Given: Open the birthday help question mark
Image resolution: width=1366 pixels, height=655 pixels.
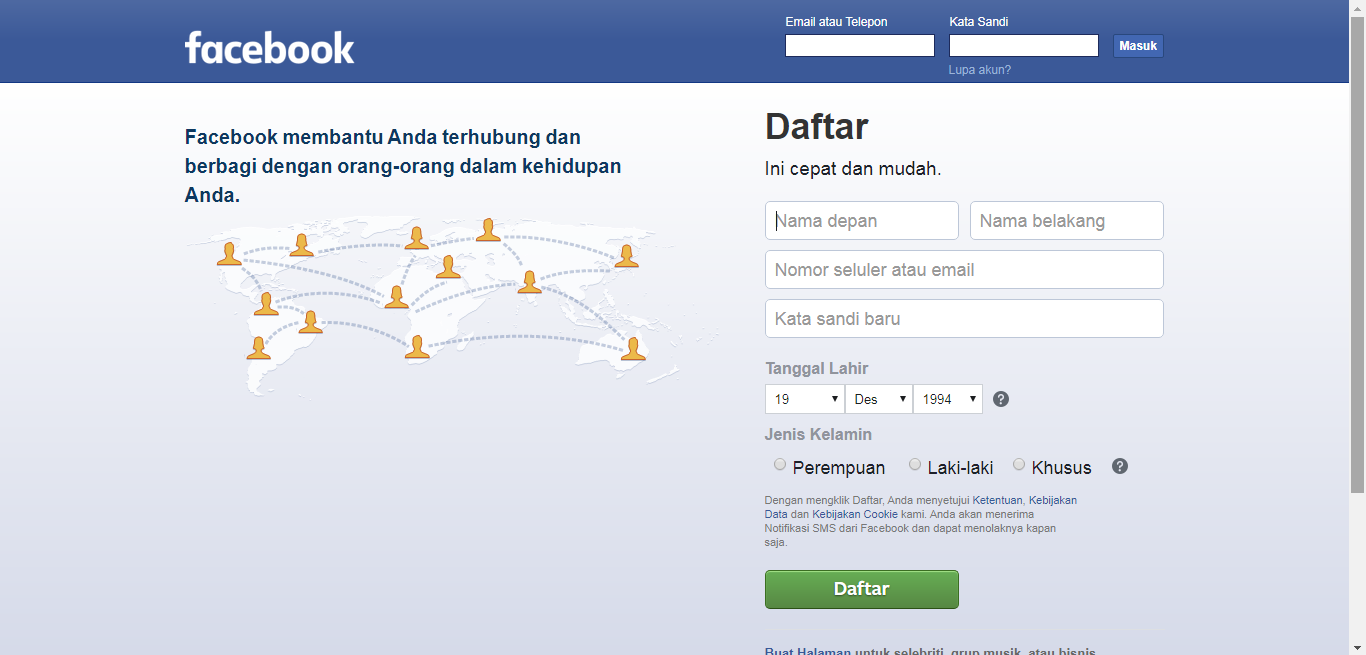Looking at the screenshot, I should [x=1001, y=398].
